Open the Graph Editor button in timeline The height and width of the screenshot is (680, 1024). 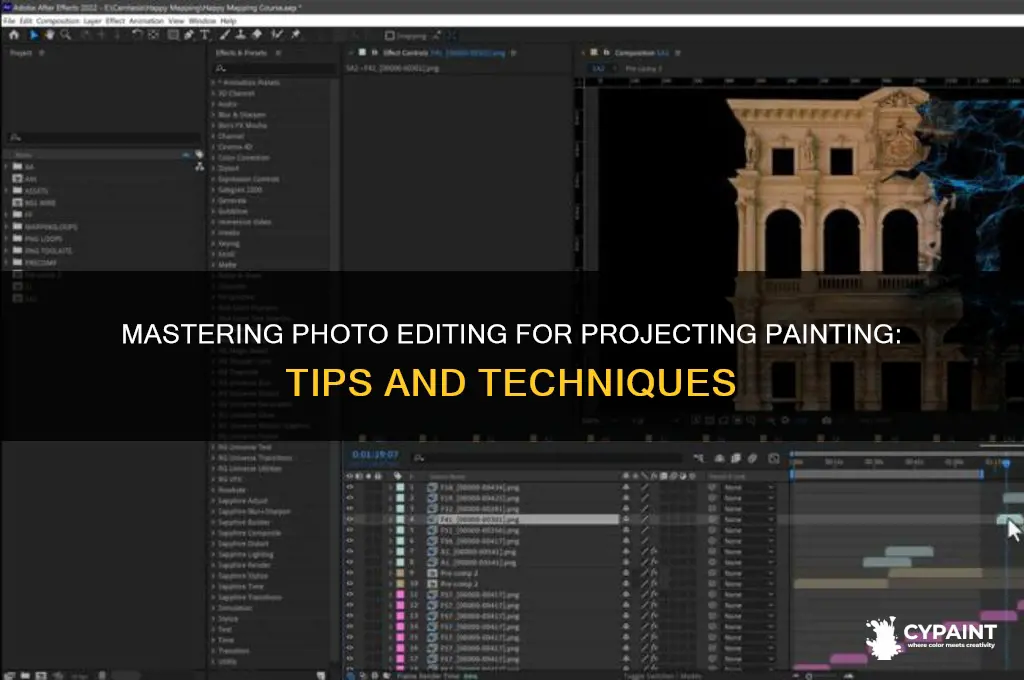click(773, 459)
